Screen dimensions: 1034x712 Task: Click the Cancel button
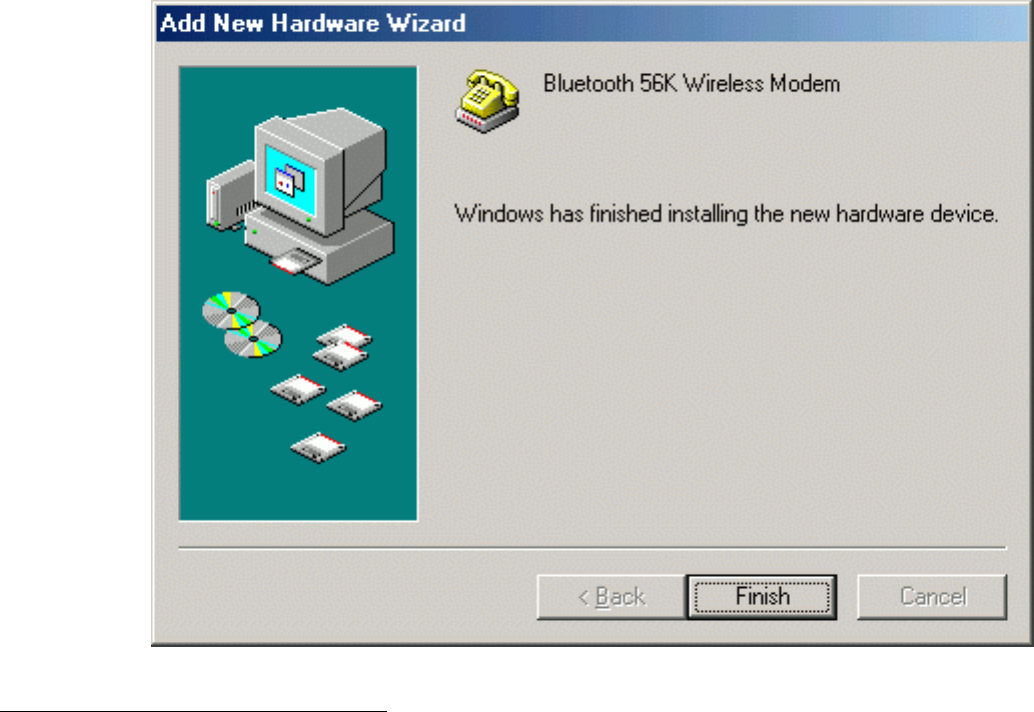(x=932, y=597)
